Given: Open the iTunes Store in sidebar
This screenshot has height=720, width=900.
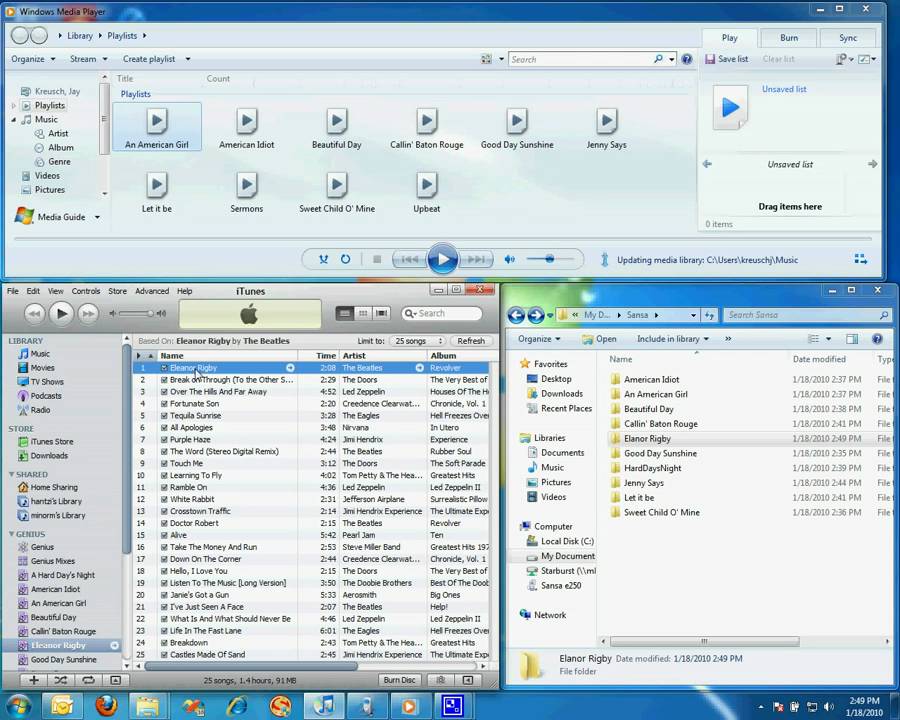Looking at the screenshot, I should tap(52, 442).
